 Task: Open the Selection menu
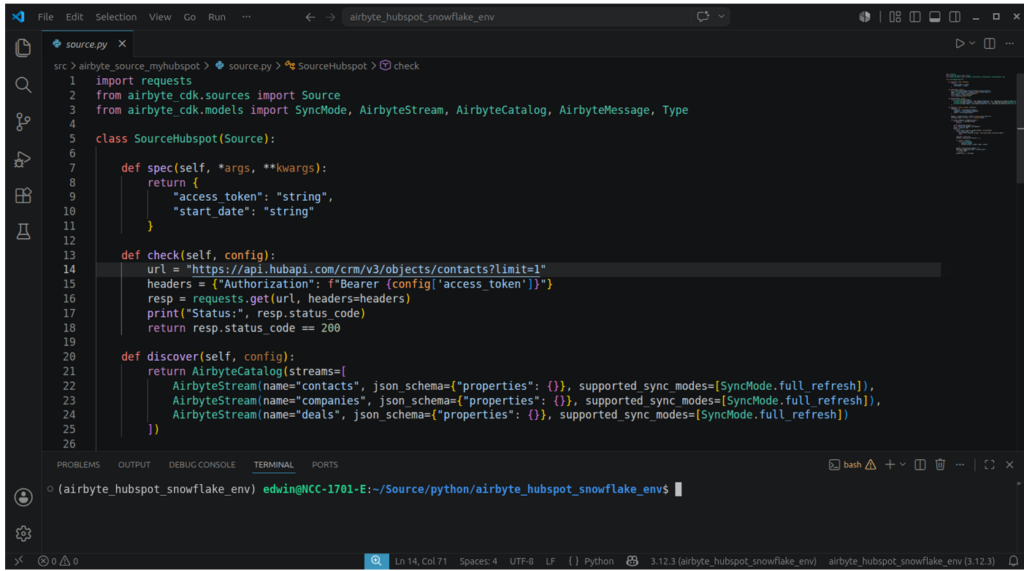[116, 17]
